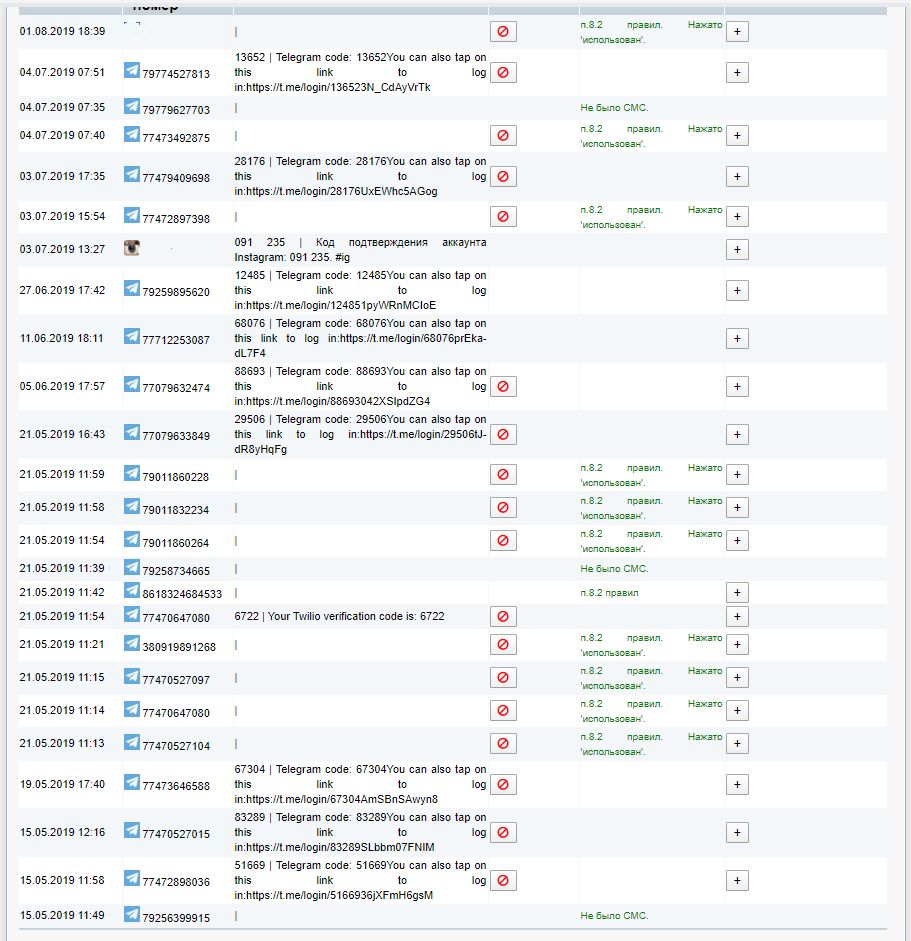
Task: Click the plus button in the Twilio verification row
Action: pos(737,616)
